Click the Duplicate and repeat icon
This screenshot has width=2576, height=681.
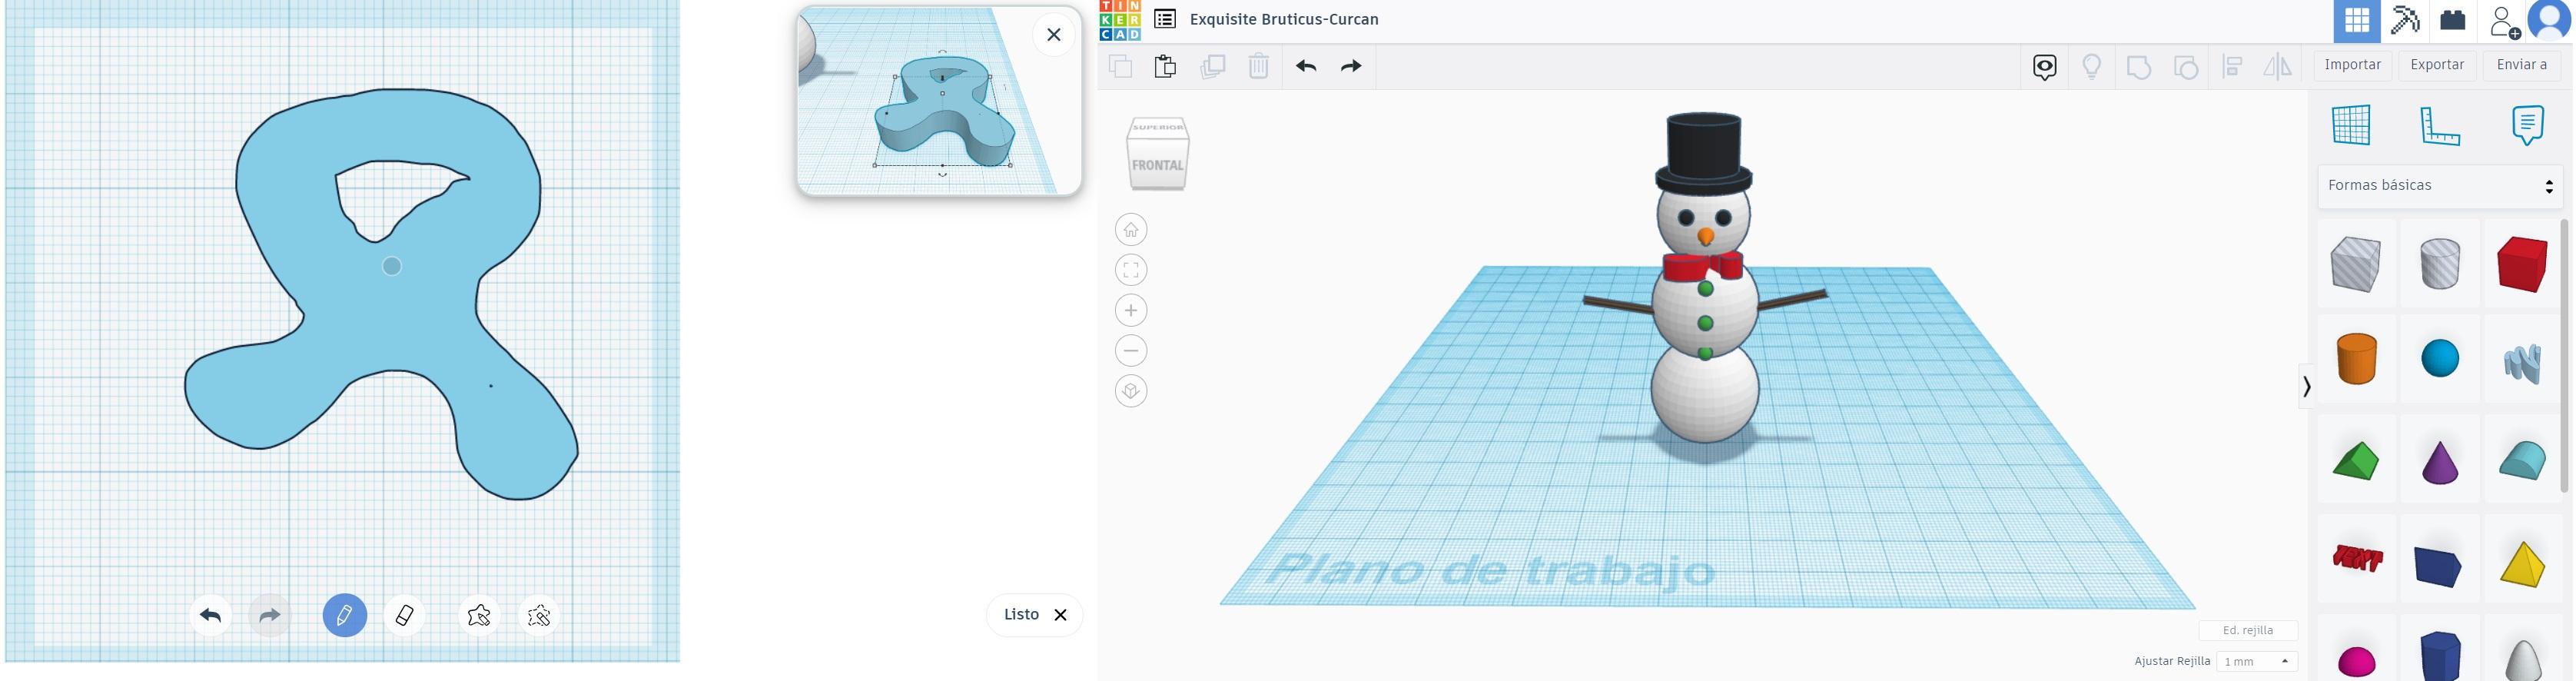[1212, 66]
